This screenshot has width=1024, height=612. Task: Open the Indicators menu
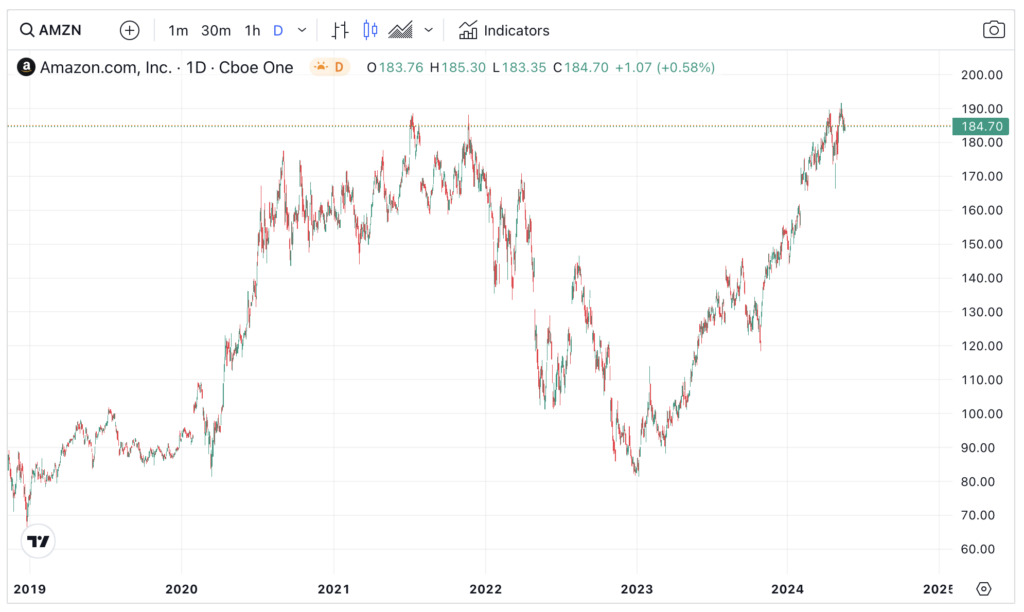[504, 30]
